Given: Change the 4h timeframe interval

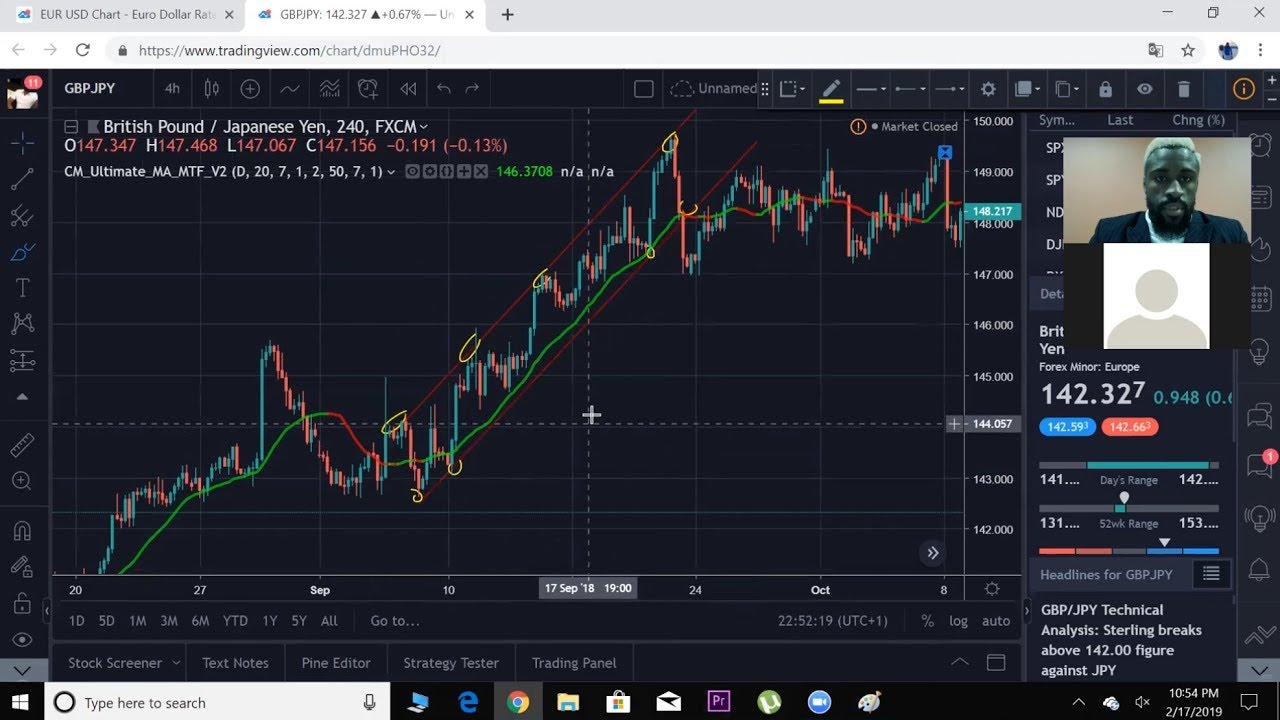Looking at the screenshot, I should [x=172, y=88].
